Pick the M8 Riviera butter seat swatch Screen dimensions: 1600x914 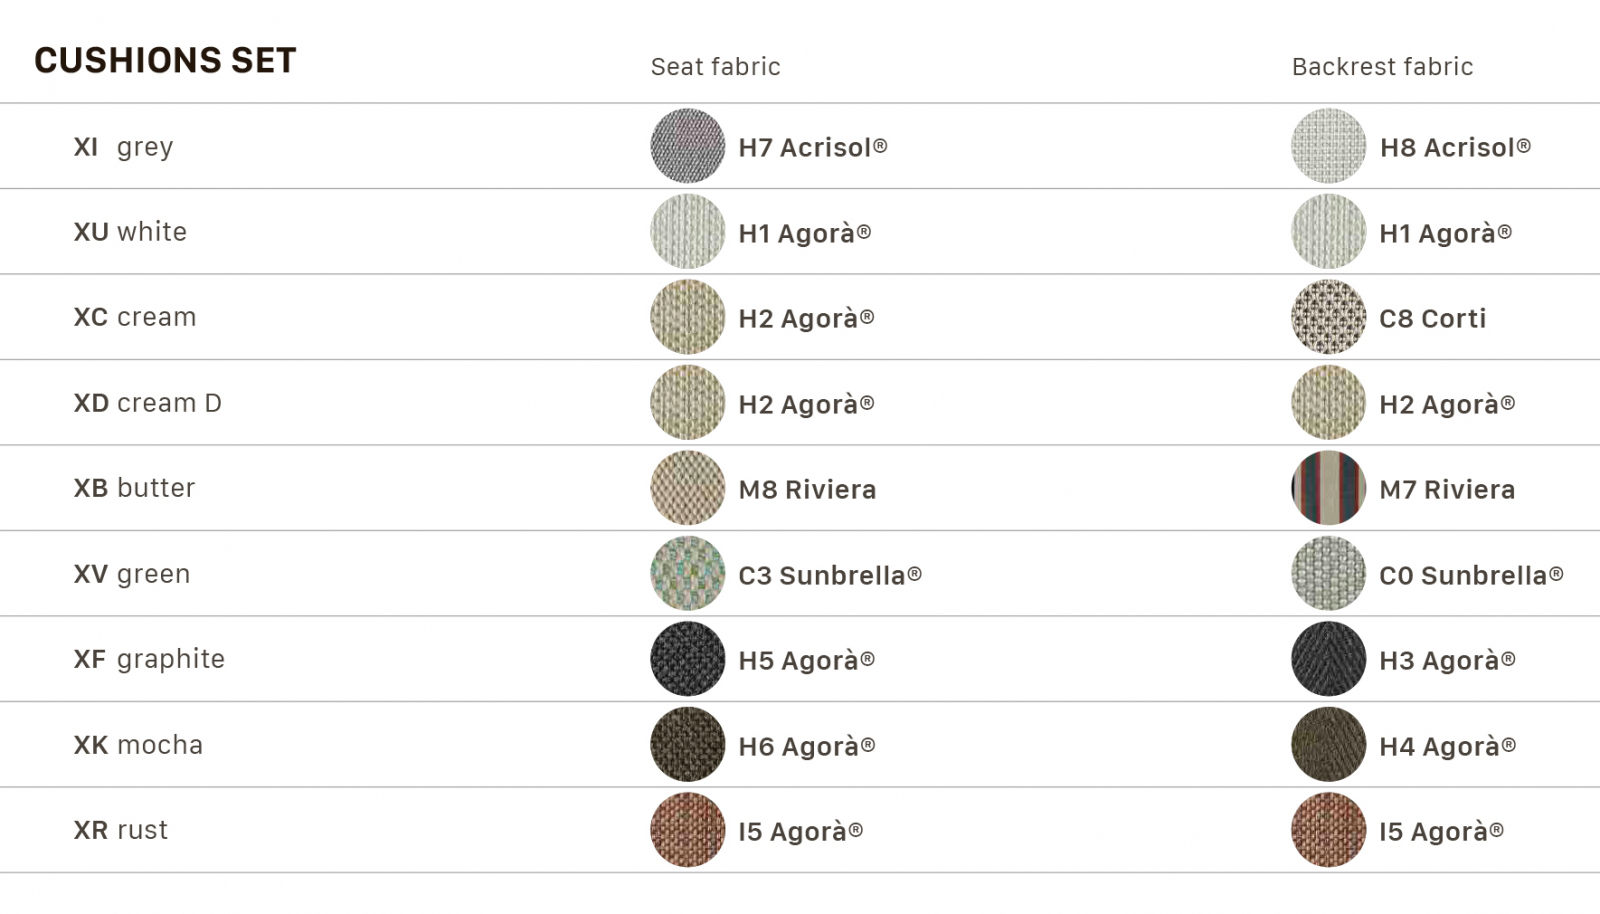(x=688, y=488)
